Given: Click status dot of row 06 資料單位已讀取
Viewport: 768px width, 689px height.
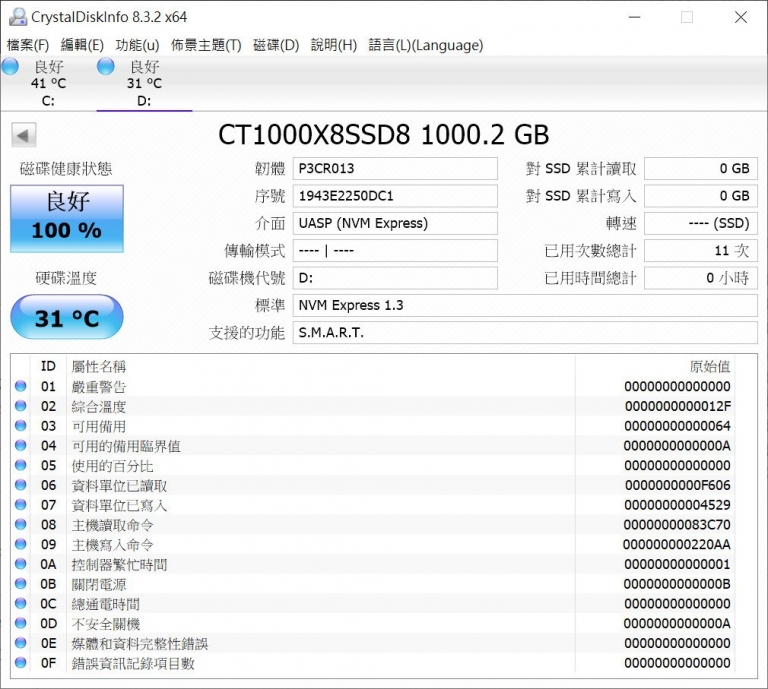Looking at the screenshot, I should (x=21, y=485).
